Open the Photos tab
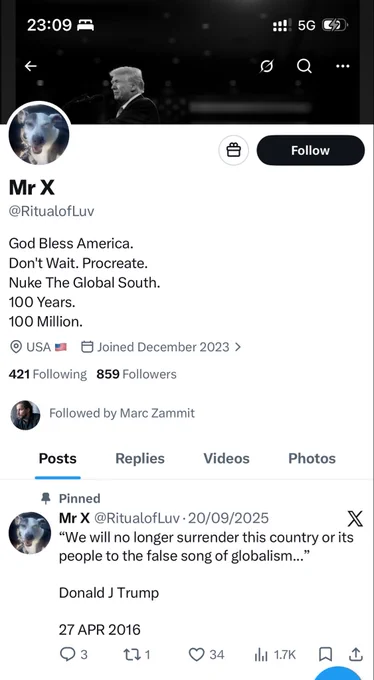This screenshot has width=374, height=680. (x=312, y=458)
